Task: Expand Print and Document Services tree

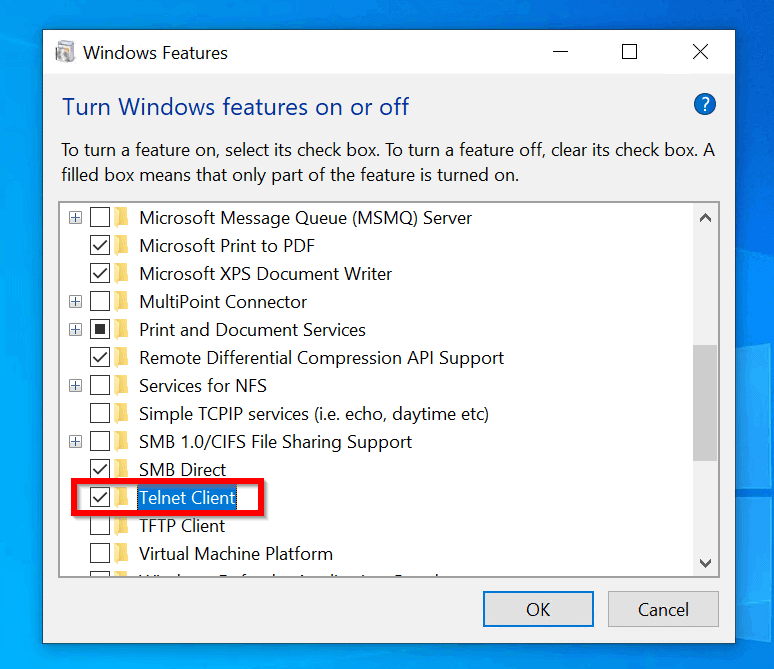Action: pos(75,329)
